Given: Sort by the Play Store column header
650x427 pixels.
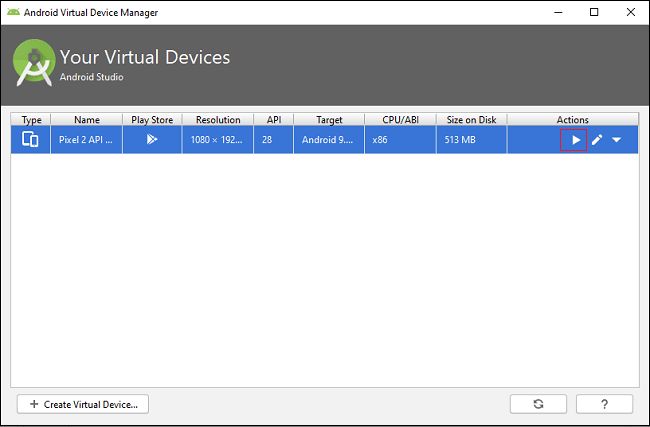Looking at the screenshot, I should [152, 120].
